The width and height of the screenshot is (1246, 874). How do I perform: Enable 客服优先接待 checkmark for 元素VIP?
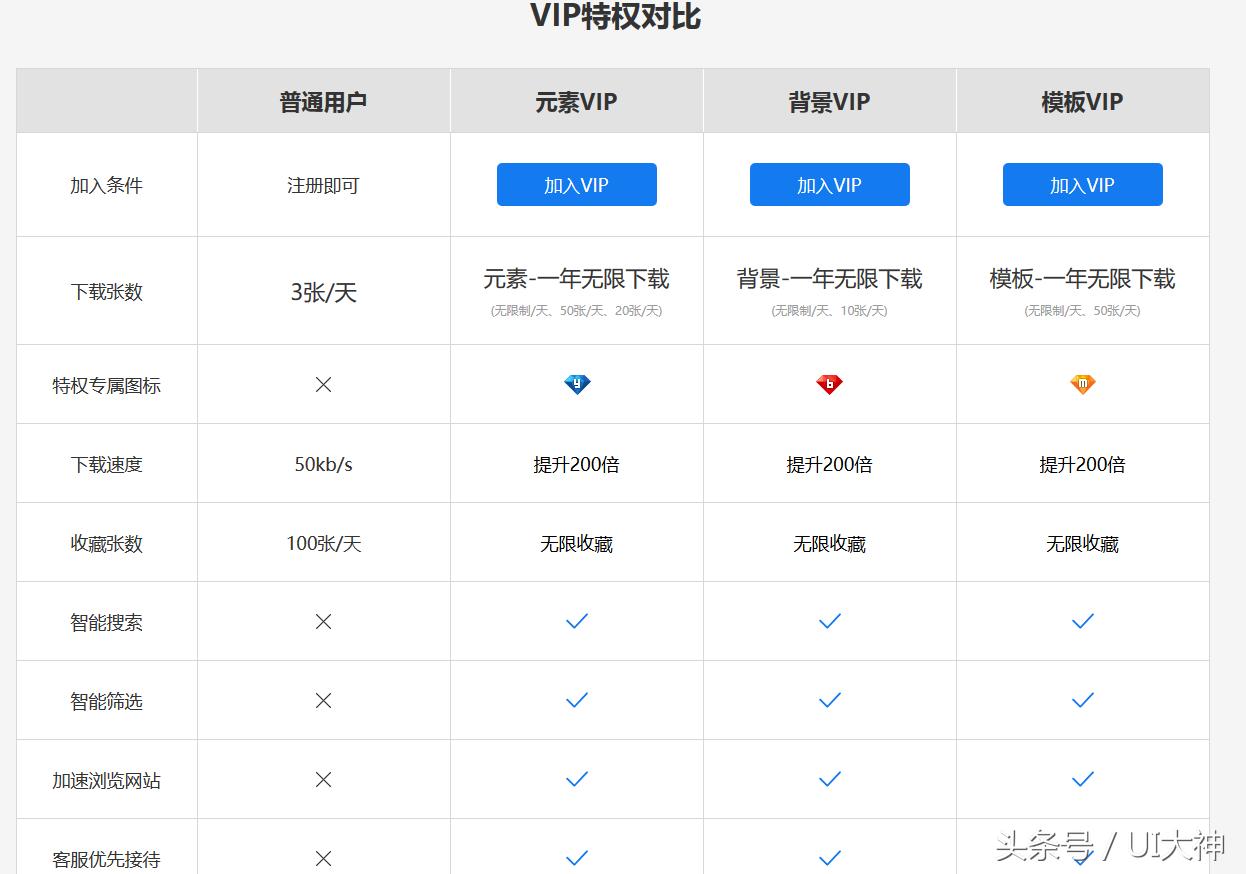576,858
